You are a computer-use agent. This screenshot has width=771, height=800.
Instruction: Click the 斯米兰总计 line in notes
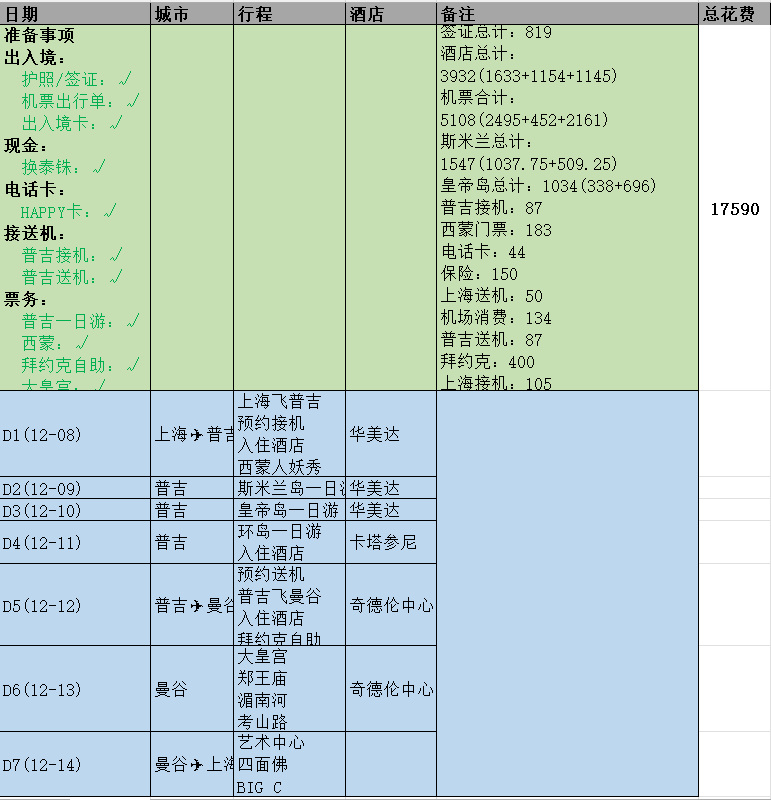[529, 153]
